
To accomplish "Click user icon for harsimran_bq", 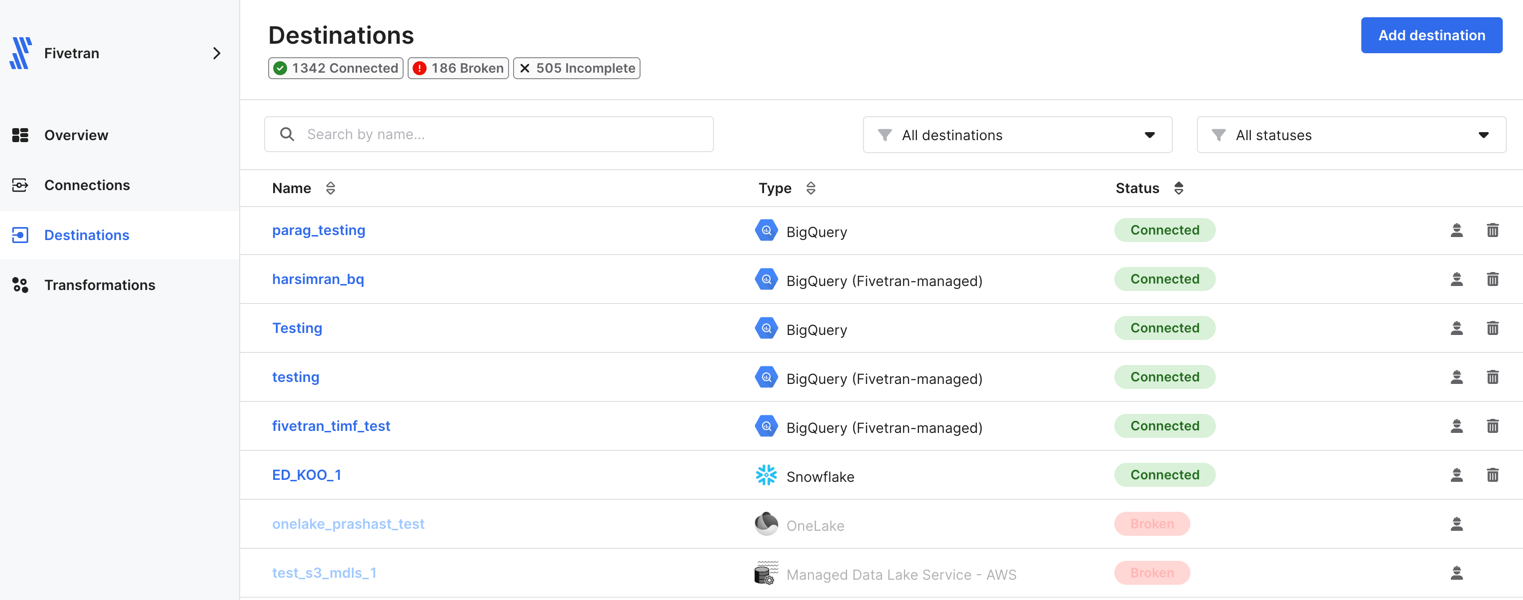I will click(x=1457, y=279).
